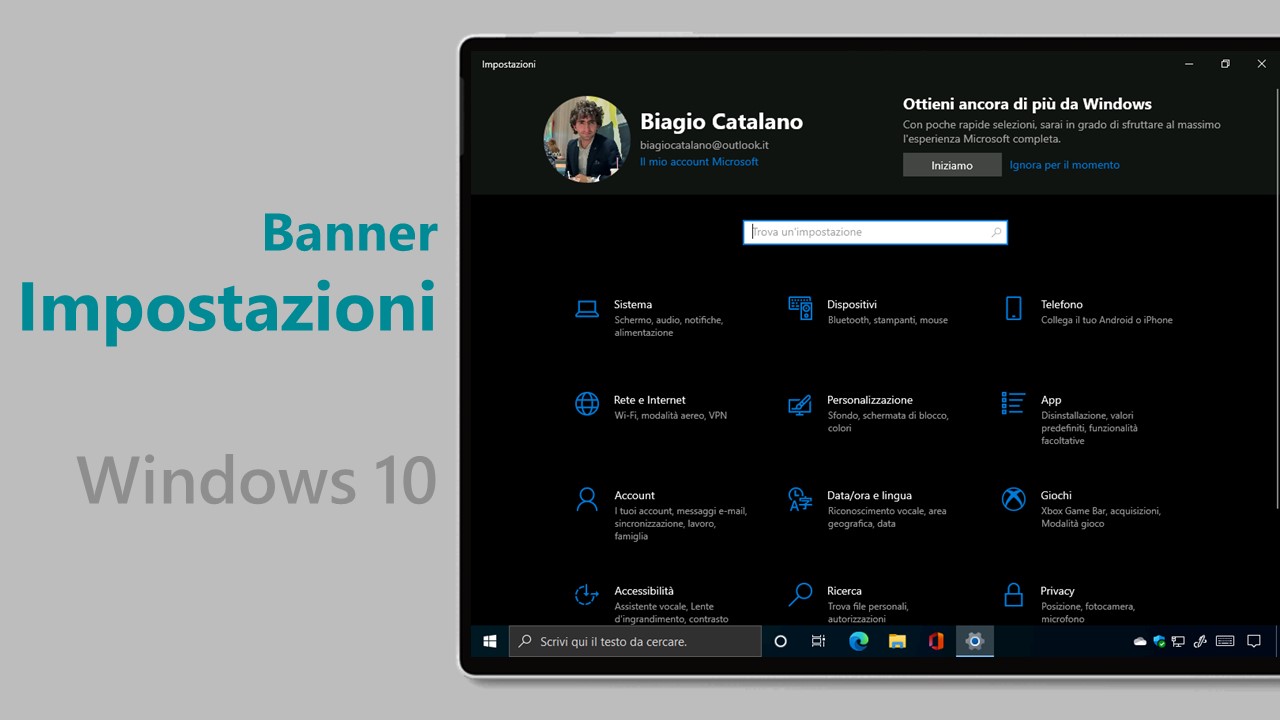1280x720 pixels.
Task: Click the Trova un'impostazione search field
Action: [x=875, y=232]
